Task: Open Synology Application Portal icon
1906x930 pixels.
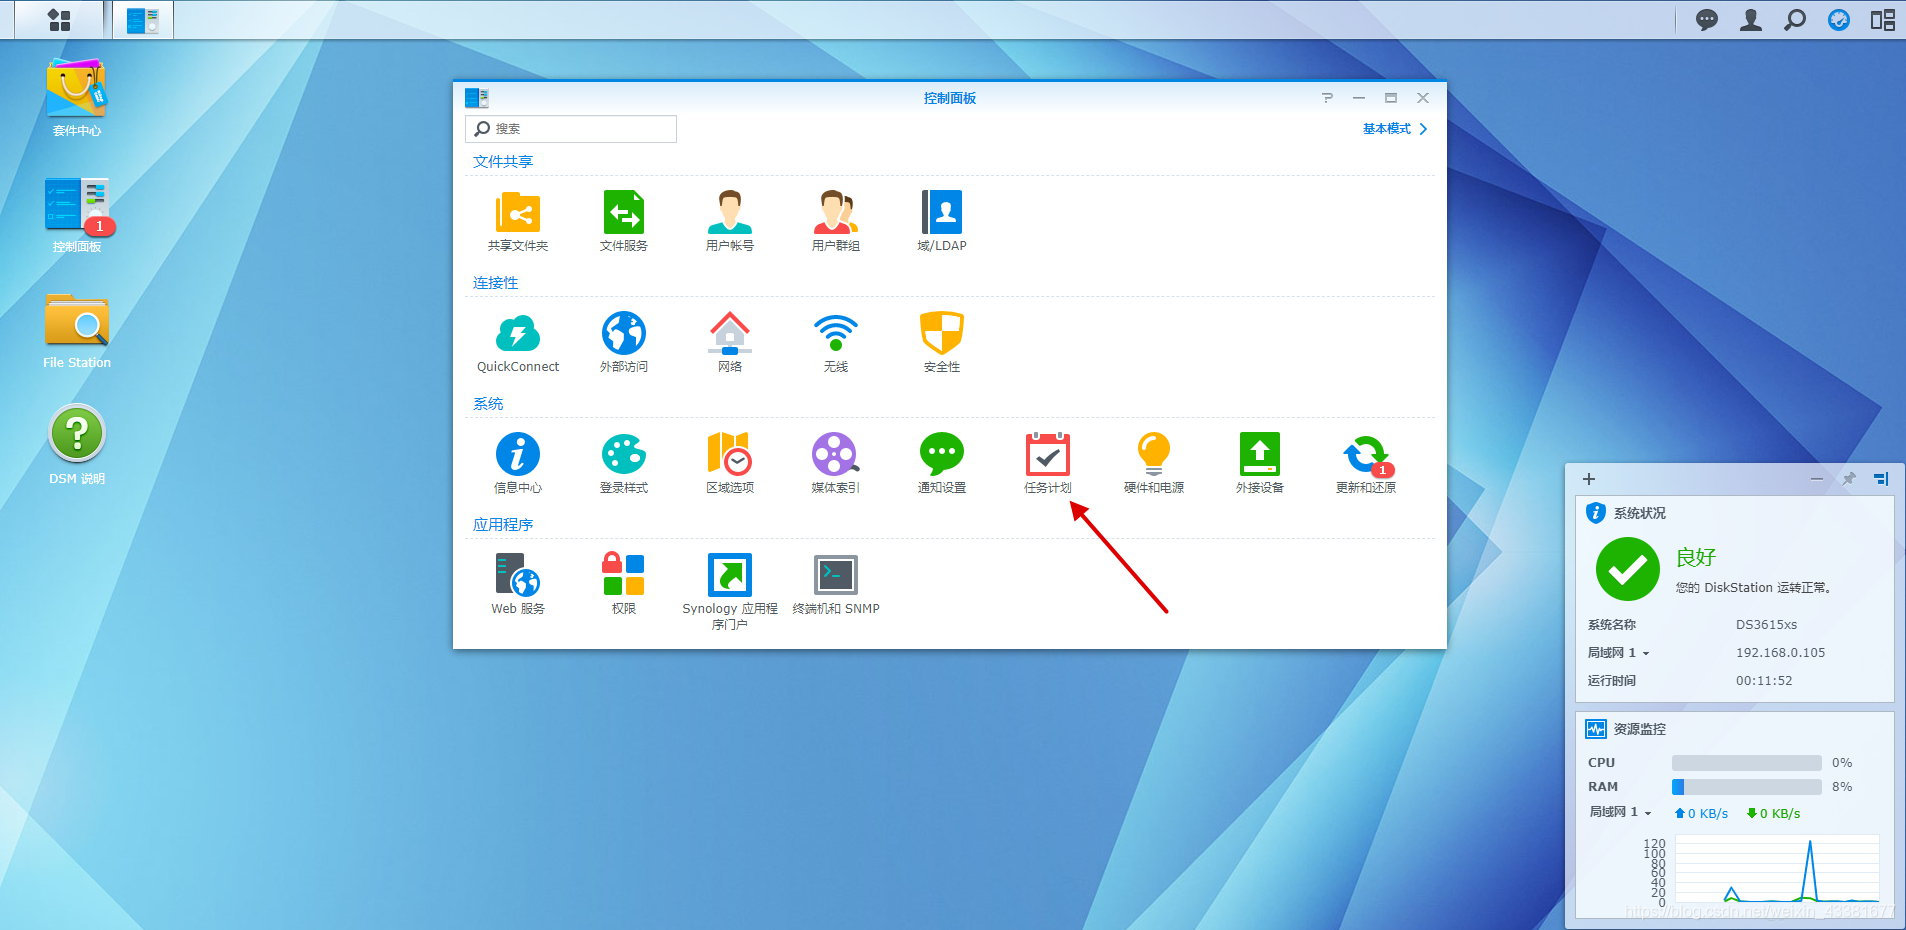Action: coord(730,576)
